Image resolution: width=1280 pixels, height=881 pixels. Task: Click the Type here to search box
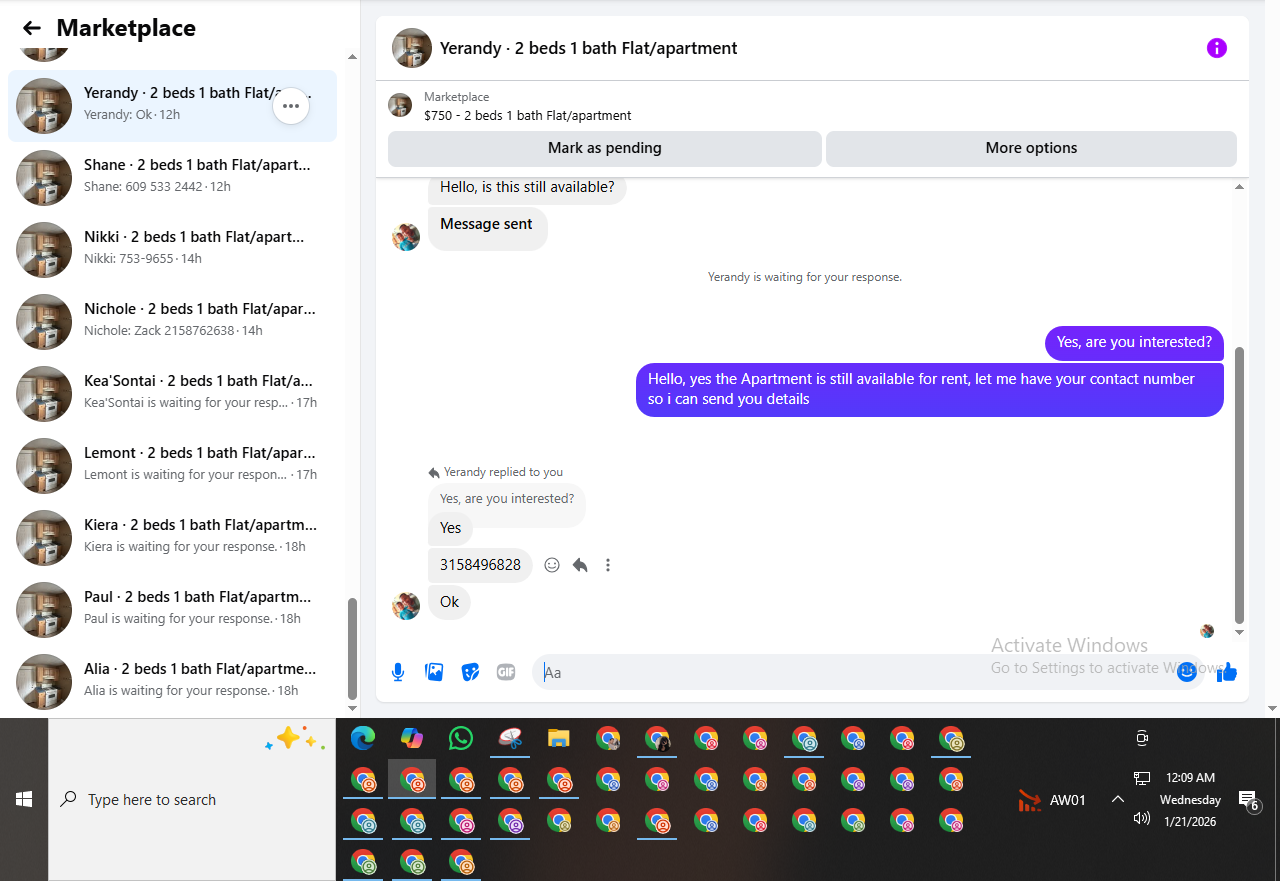coord(192,799)
